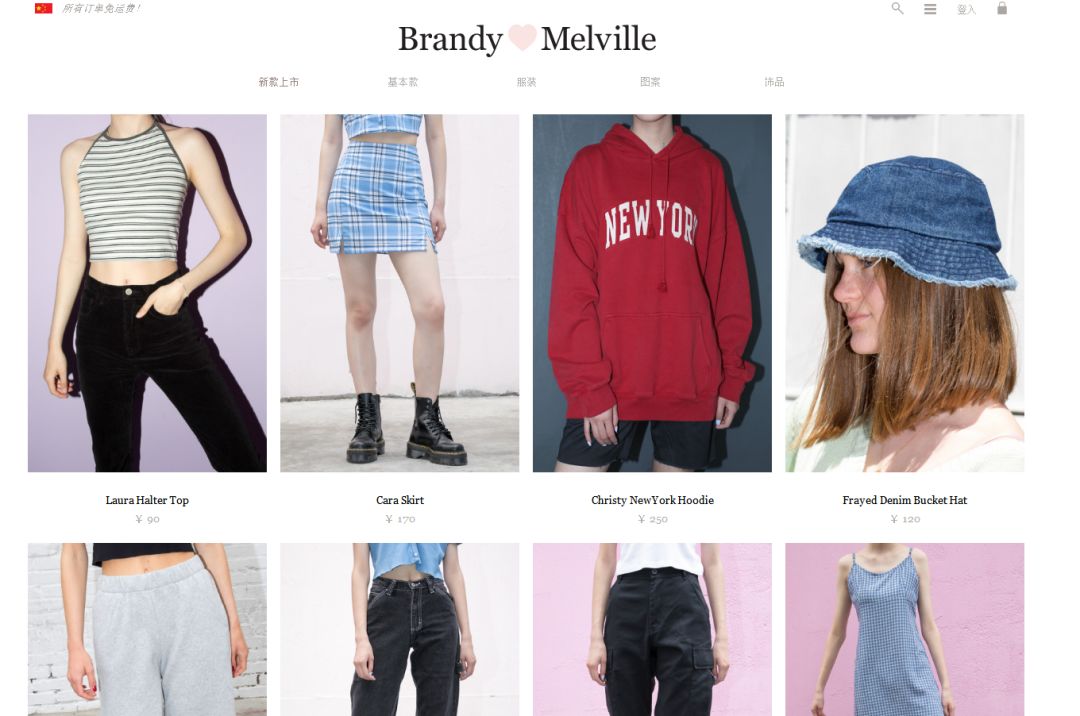Open the Laura Halter Top link
Image resolution: width=1080 pixels, height=716 pixels.
pos(147,501)
